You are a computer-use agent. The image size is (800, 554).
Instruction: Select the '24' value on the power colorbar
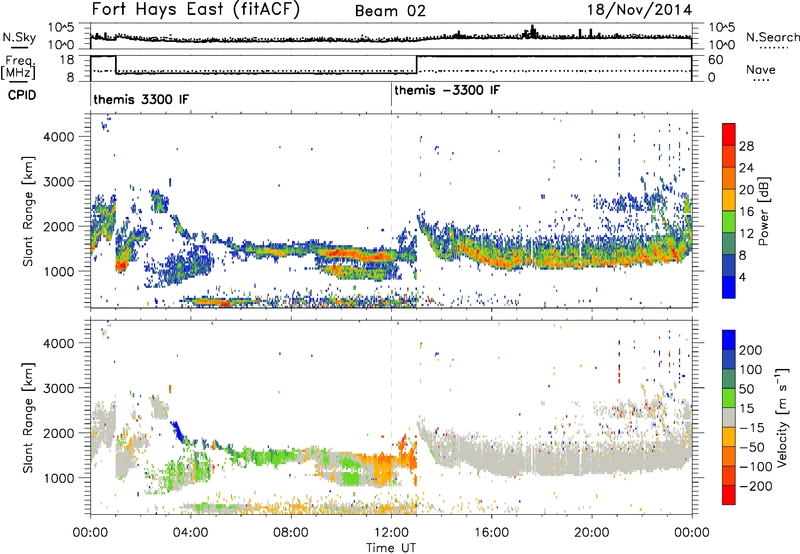(x=746, y=168)
